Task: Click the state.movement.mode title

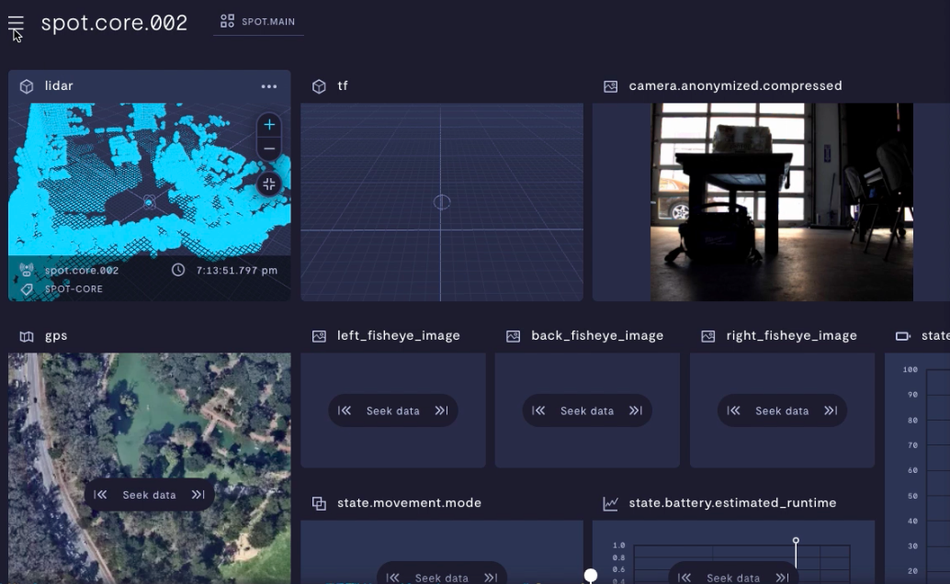Action: point(409,503)
